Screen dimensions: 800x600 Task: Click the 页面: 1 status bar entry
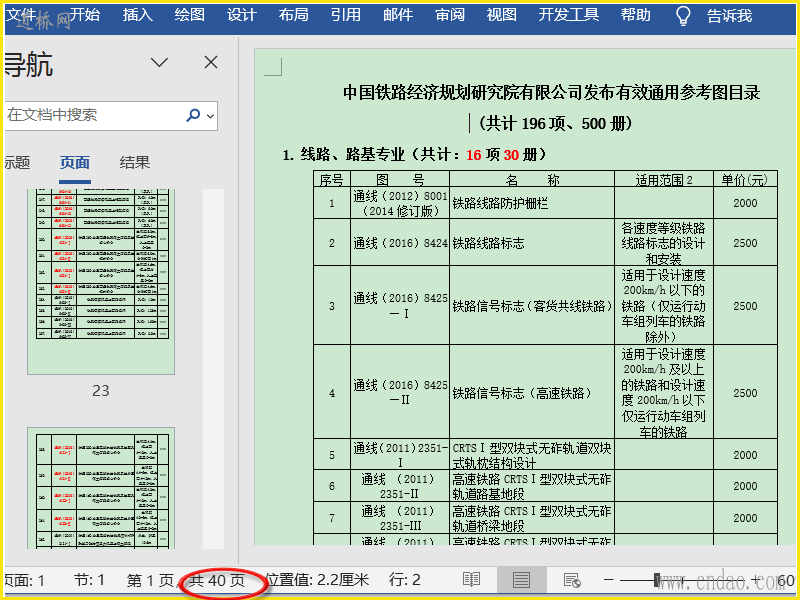click(x=24, y=580)
